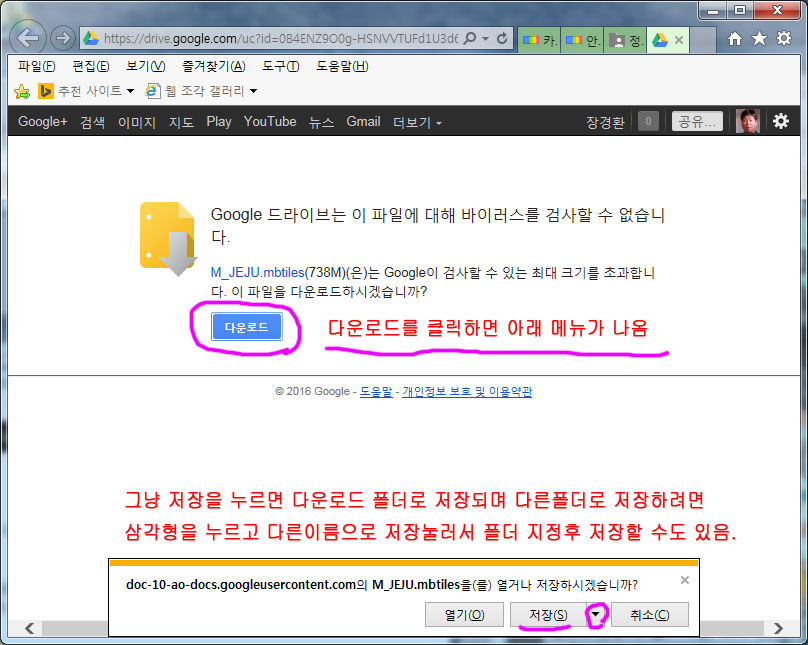The image size is (808, 645).
Task: Open the M_JEJU.mbtiles file link
Action: (257, 273)
